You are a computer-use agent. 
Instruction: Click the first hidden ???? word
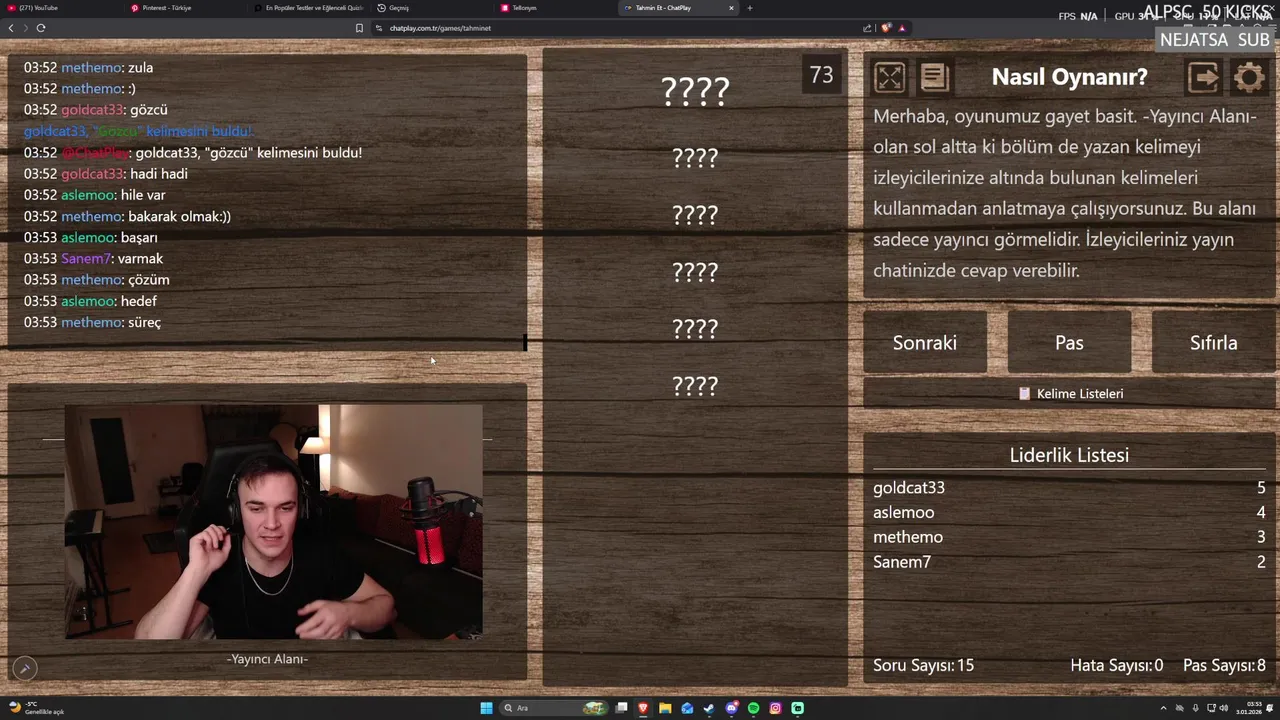pos(695,91)
